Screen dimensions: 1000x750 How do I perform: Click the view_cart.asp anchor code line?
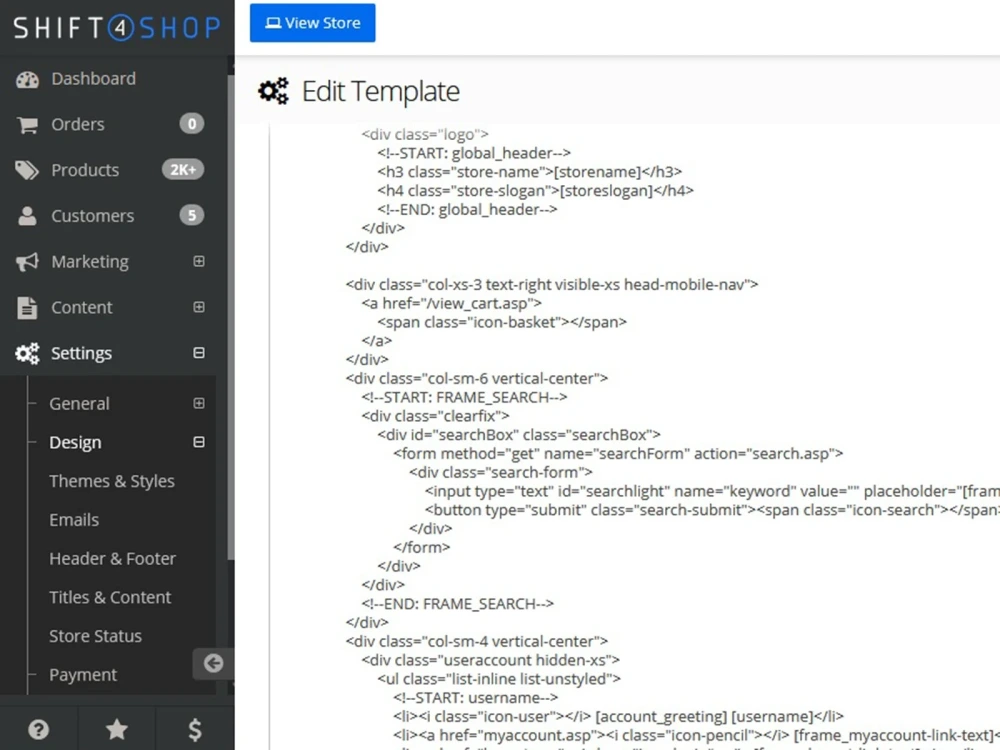pyautogui.click(x=452, y=304)
